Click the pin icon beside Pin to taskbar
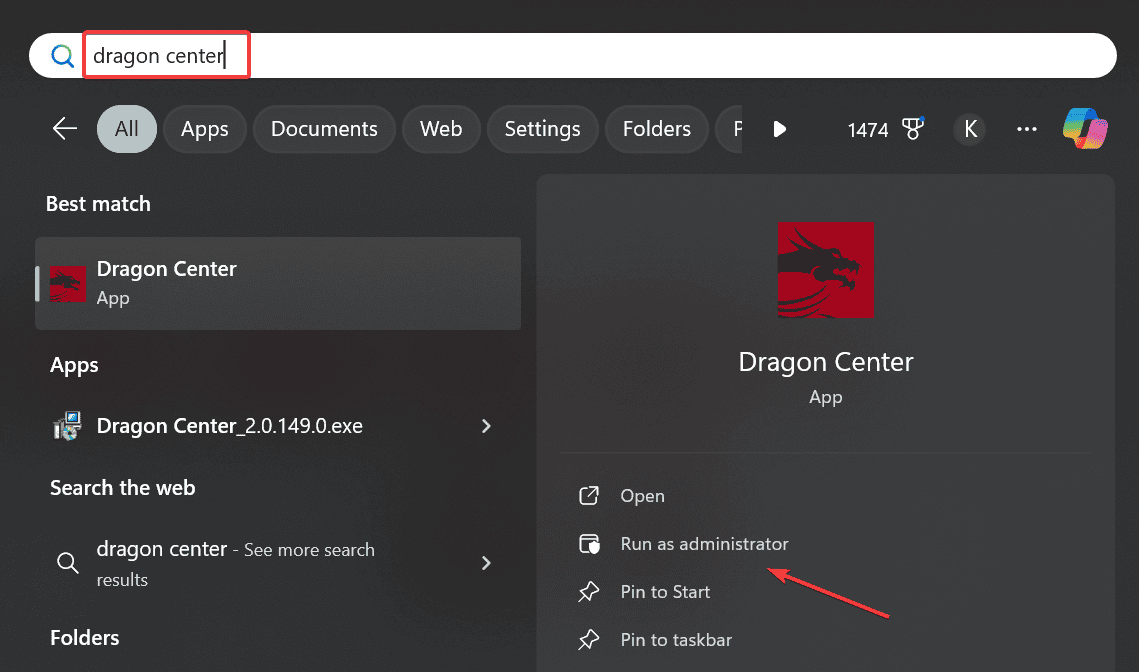The width and height of the screenshot is (1139, 672). [x=588, y=640]
